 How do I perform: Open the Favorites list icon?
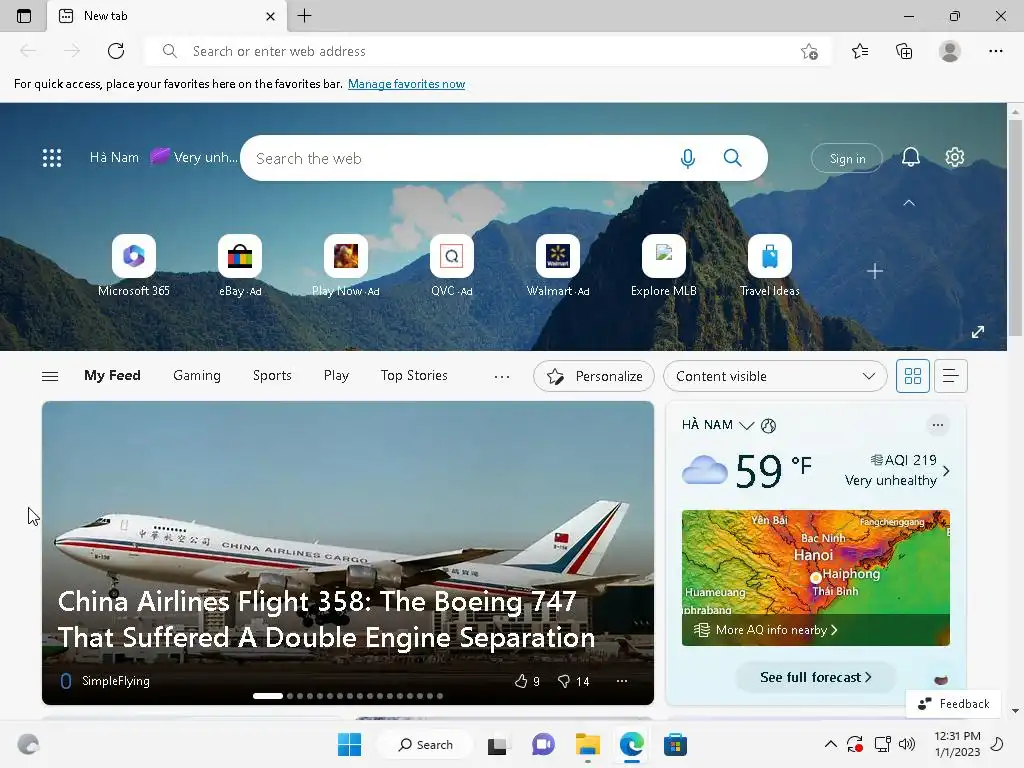point(860,51)
